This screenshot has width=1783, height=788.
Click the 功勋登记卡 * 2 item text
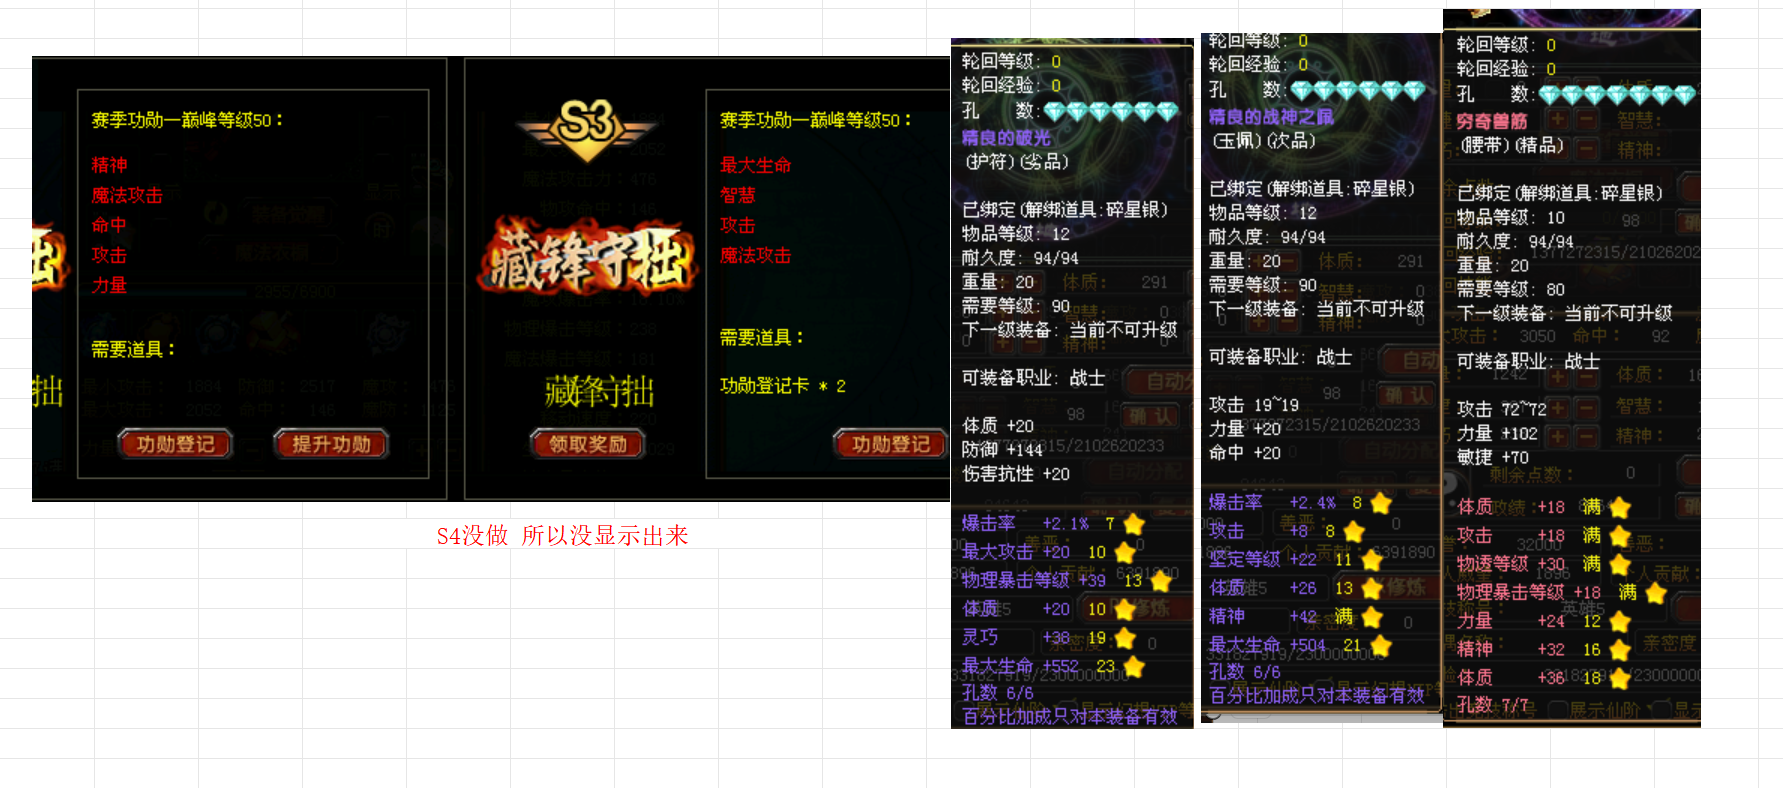pyautogui.click(x=783, y=386)
